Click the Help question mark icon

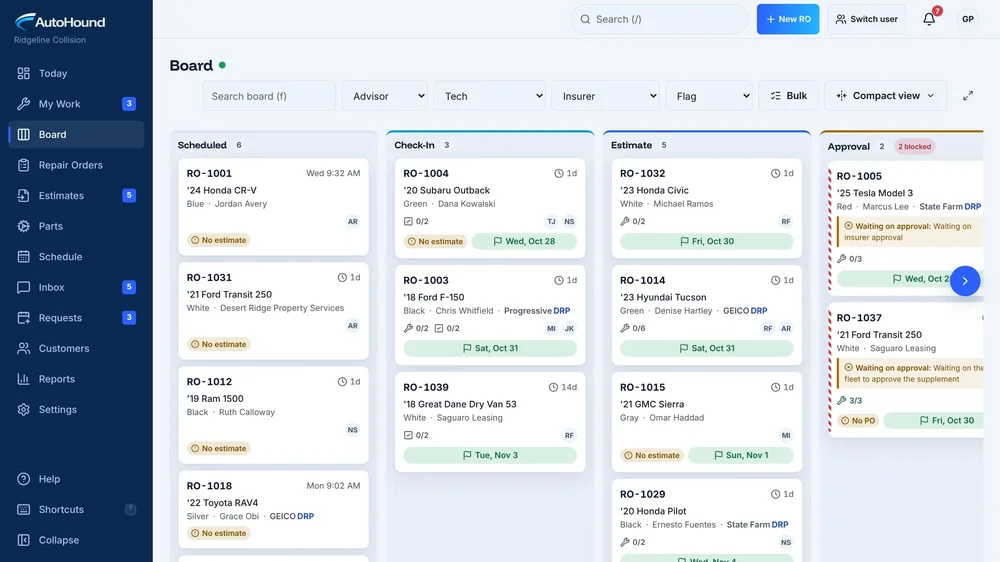pos(24,478)
